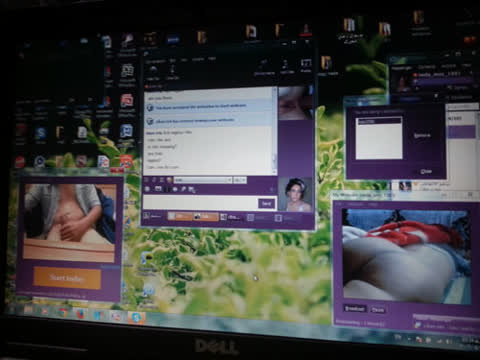Open the Skype icon on the taskbar
The width and height of the screenshot is (480, 360).
click(x=136, y=318)
